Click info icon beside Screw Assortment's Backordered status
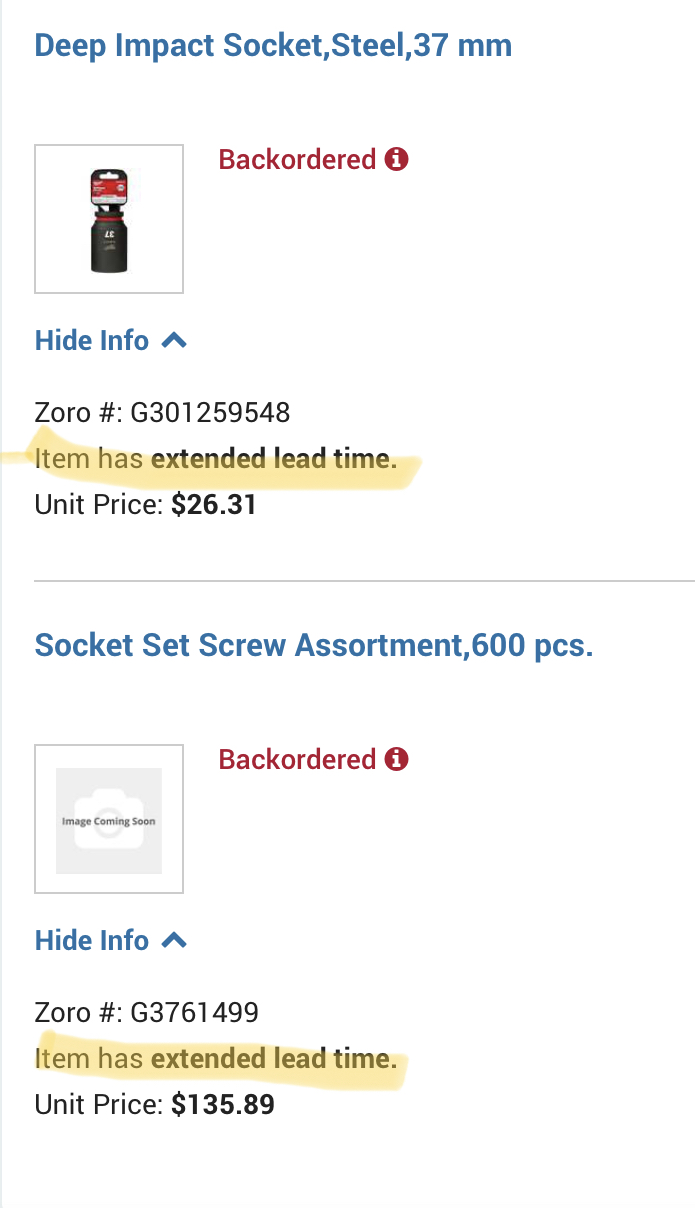695x1208 pixels. [x=397, y=759]
